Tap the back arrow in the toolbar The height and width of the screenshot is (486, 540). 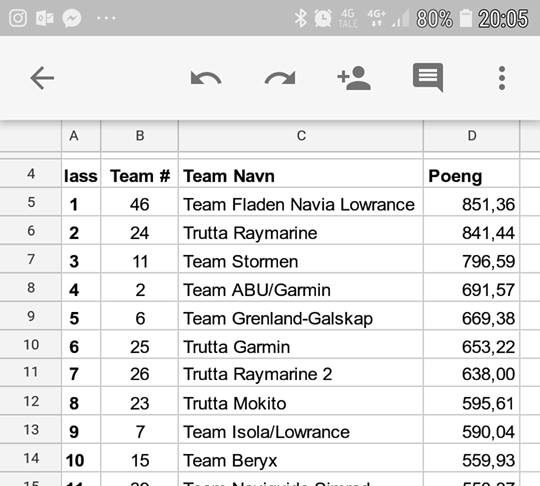pyautogui.click(x=42, y=78)
